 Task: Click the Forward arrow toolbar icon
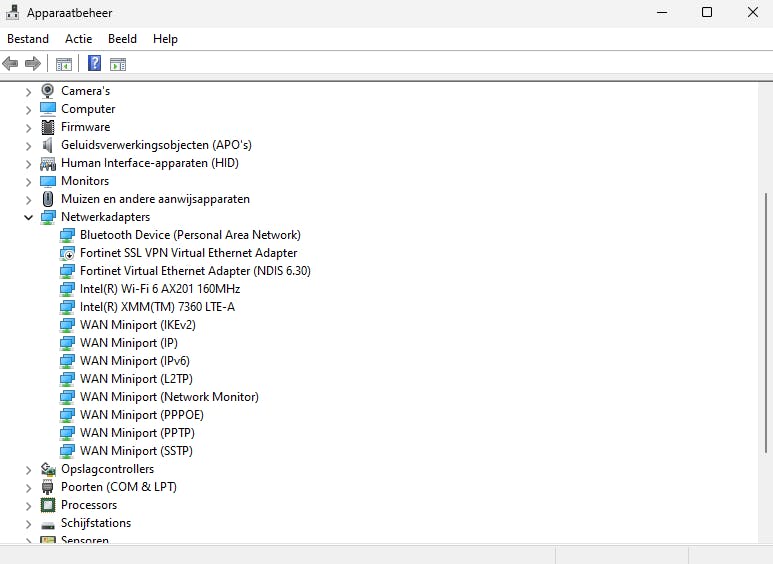pyautogui.click(x=33, y=64)
